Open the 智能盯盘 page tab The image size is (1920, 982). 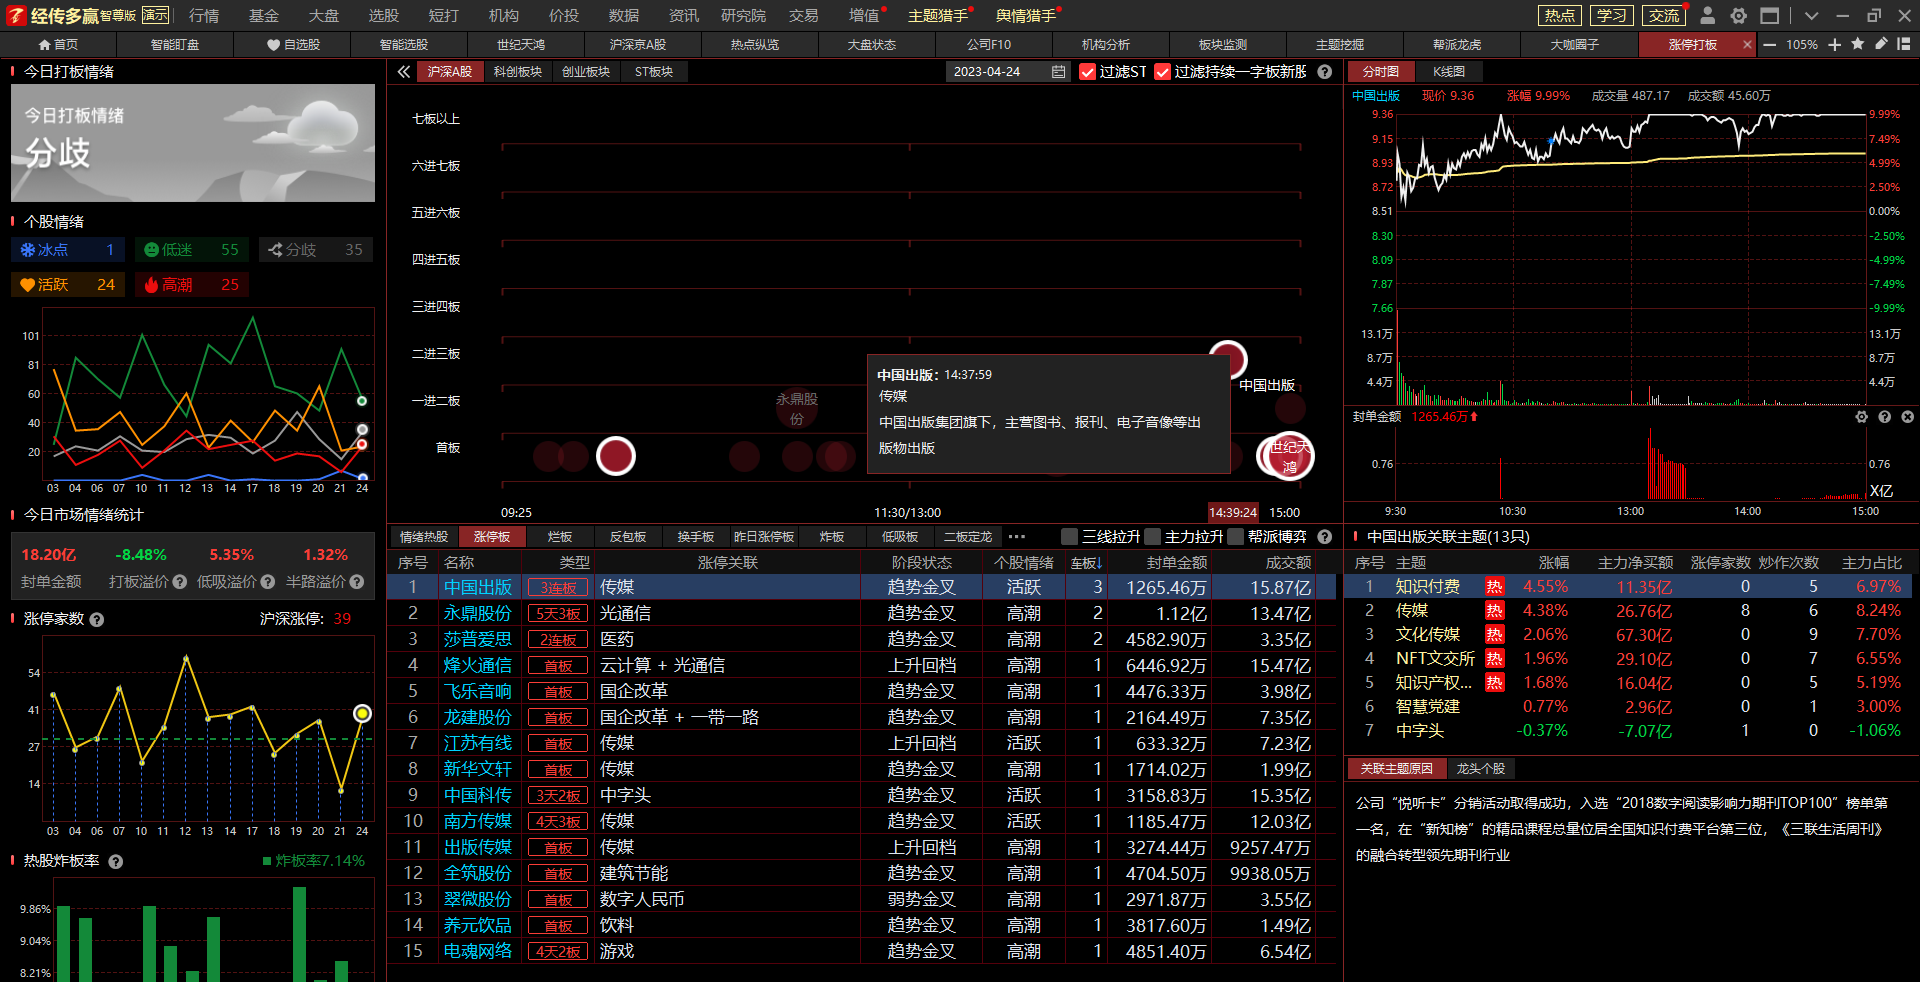(175, 45)
